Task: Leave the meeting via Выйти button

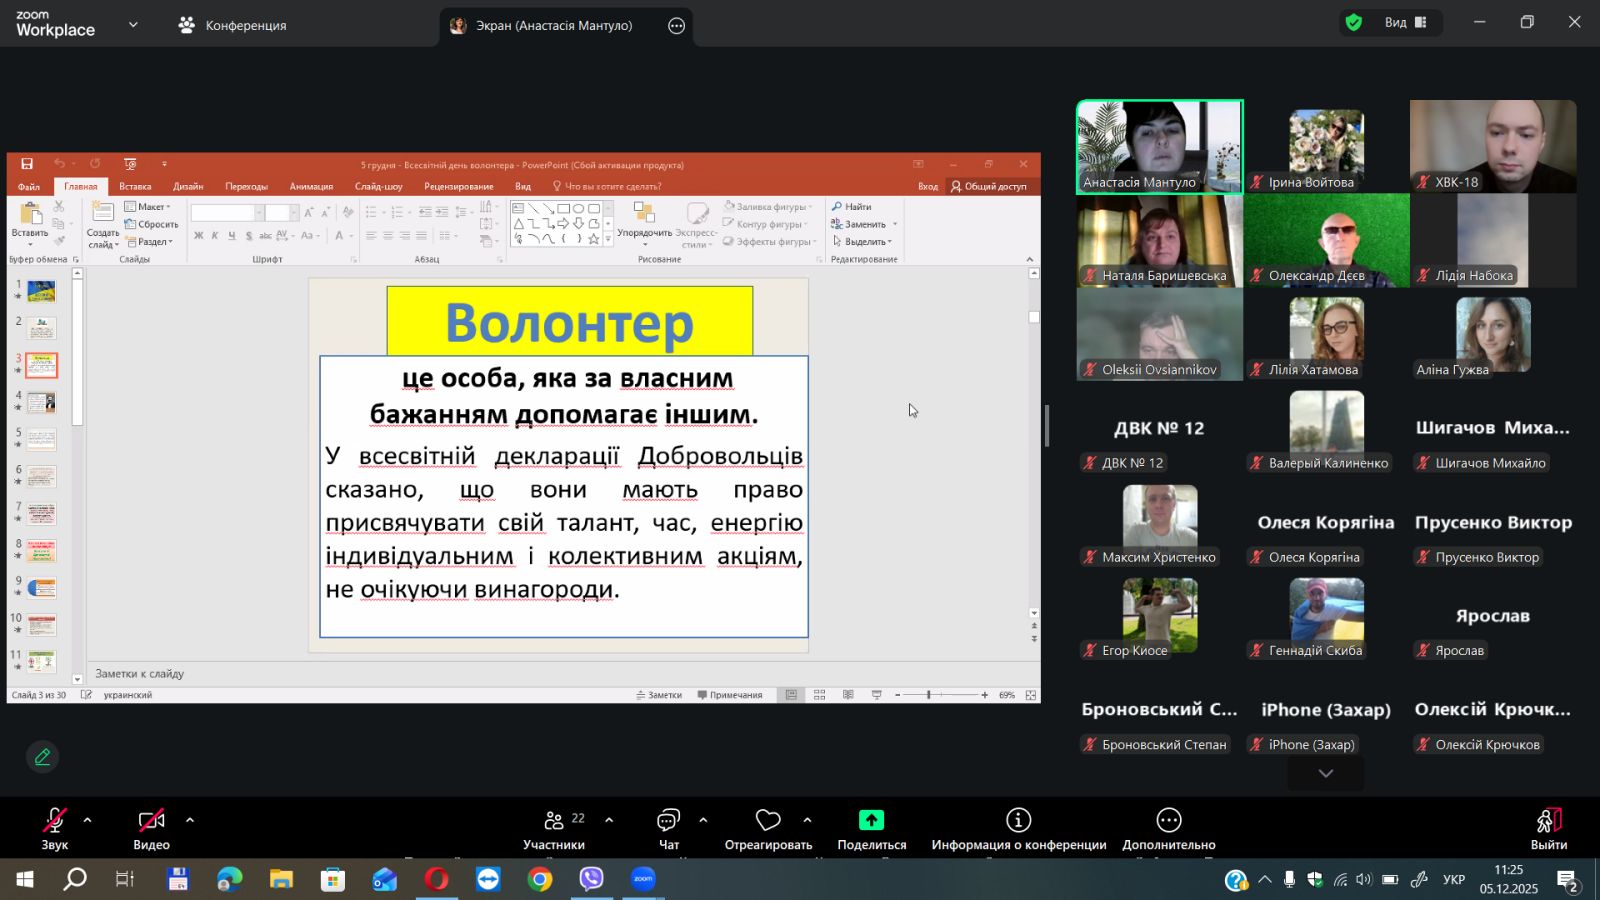Action: point(1548,828)
